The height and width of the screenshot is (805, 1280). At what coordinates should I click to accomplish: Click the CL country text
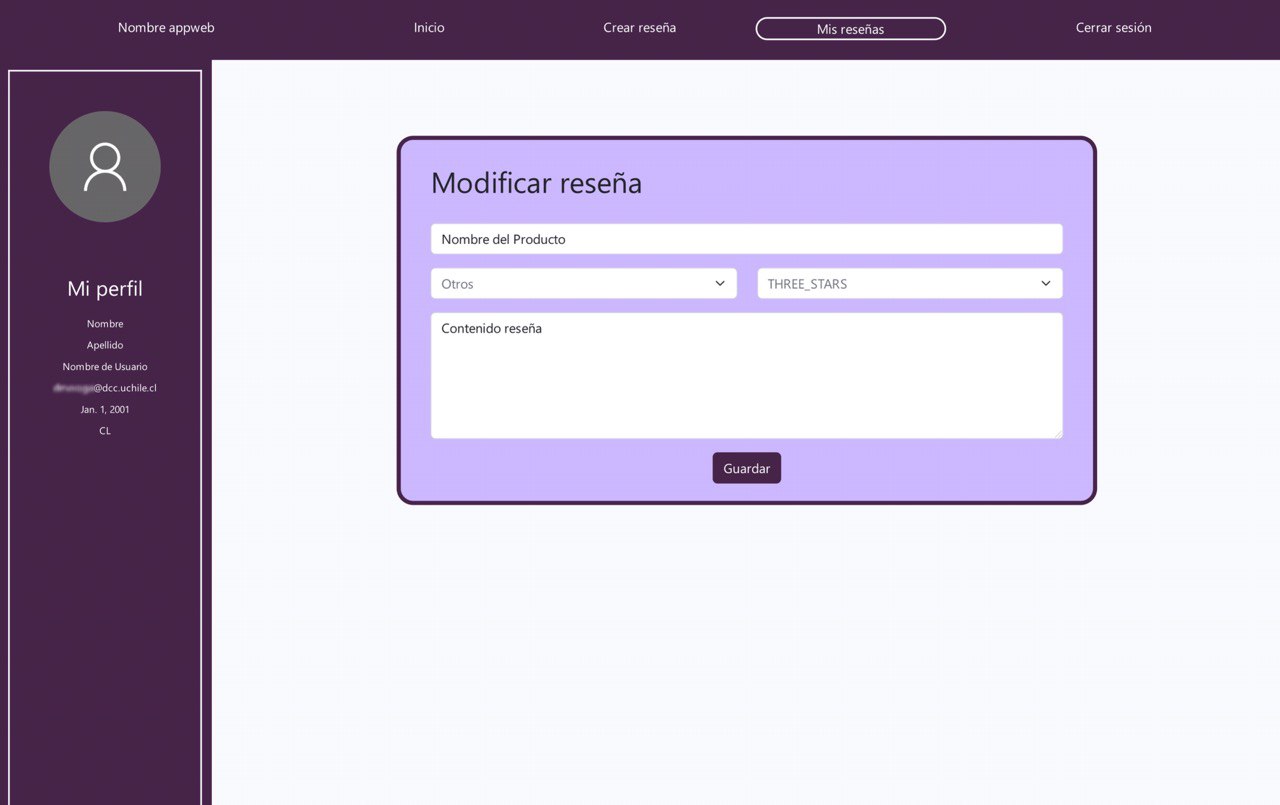pyautogui.click(x=105, y=431)
